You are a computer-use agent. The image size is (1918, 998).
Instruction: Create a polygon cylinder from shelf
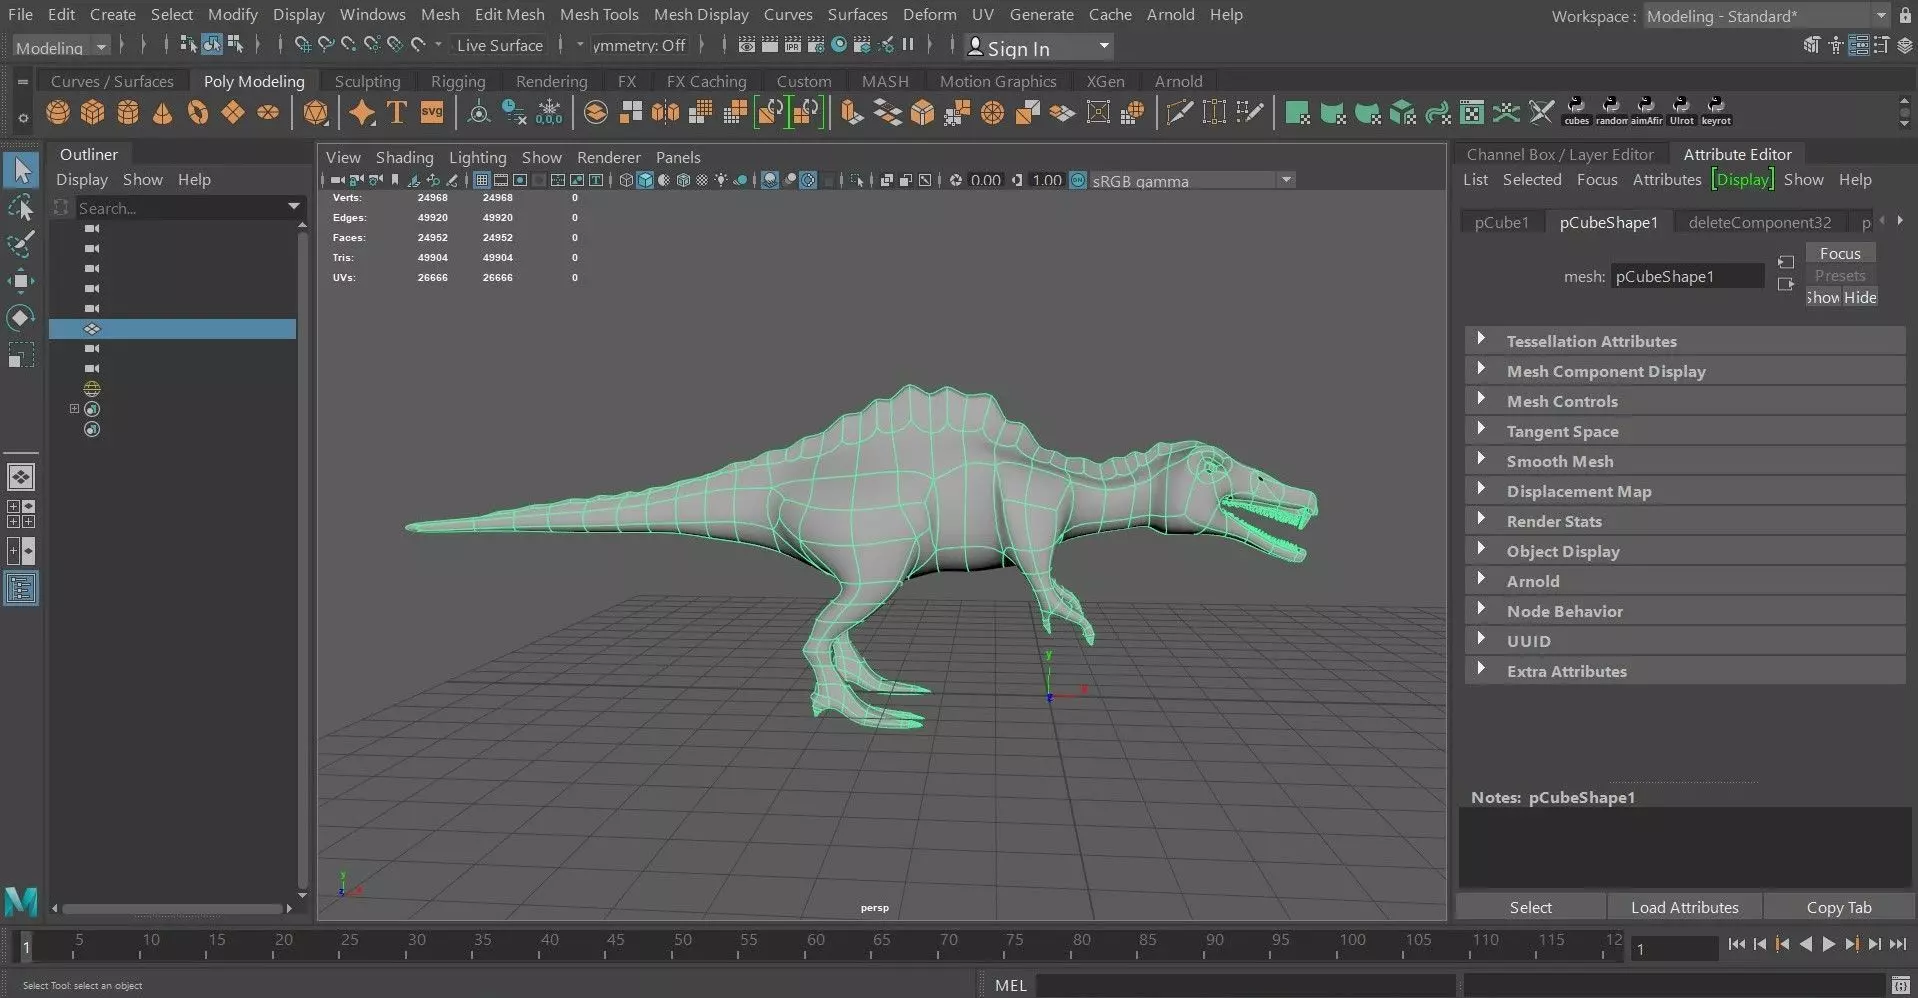coord(128,113)
